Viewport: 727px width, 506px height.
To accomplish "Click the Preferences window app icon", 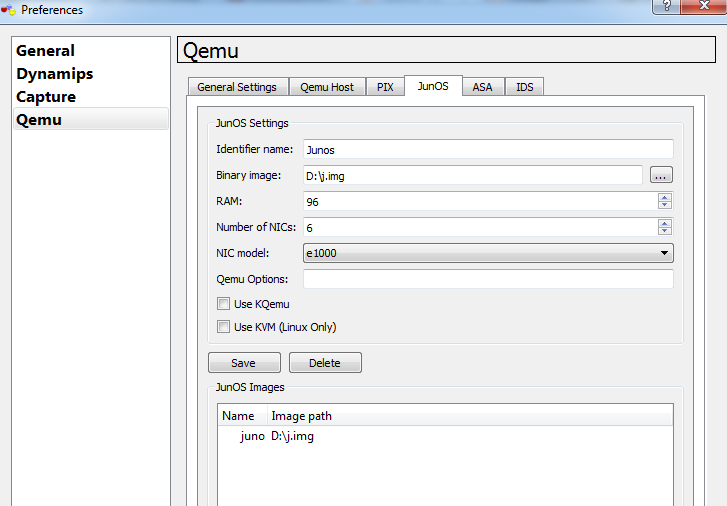I will 8,9.
